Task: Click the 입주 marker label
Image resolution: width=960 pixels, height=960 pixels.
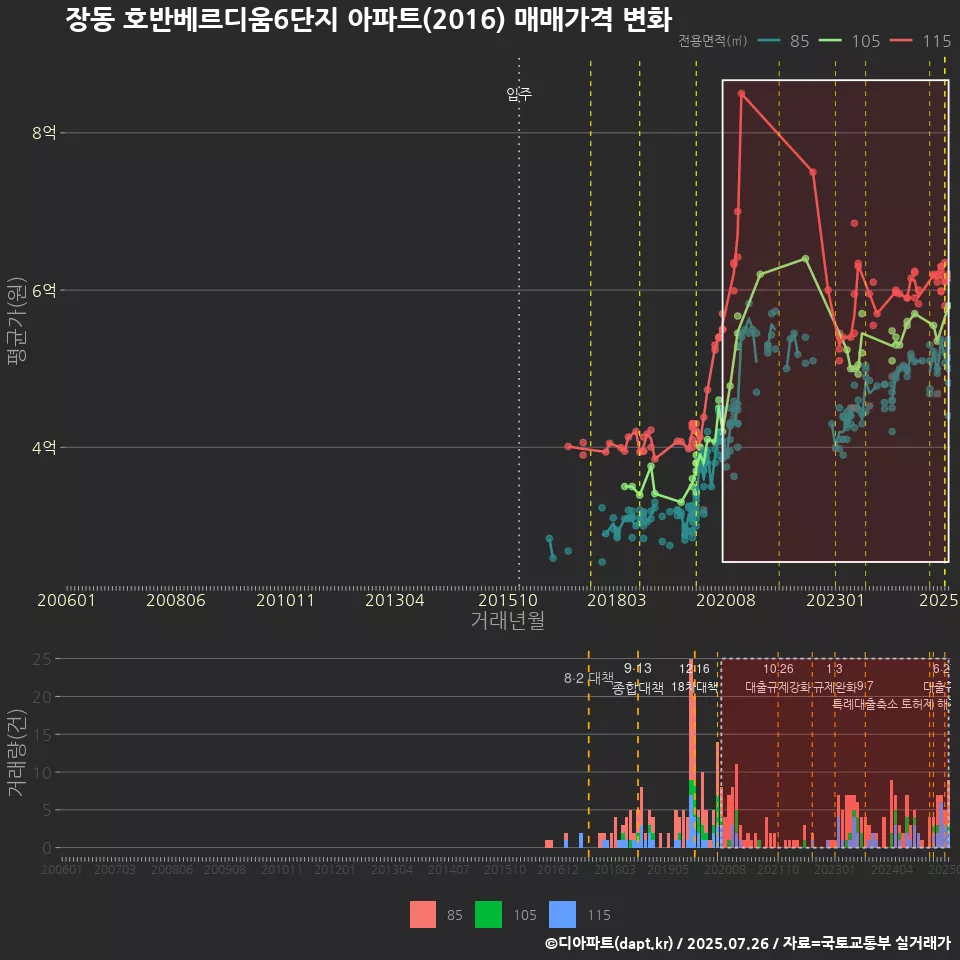Action: click(519, 94)
